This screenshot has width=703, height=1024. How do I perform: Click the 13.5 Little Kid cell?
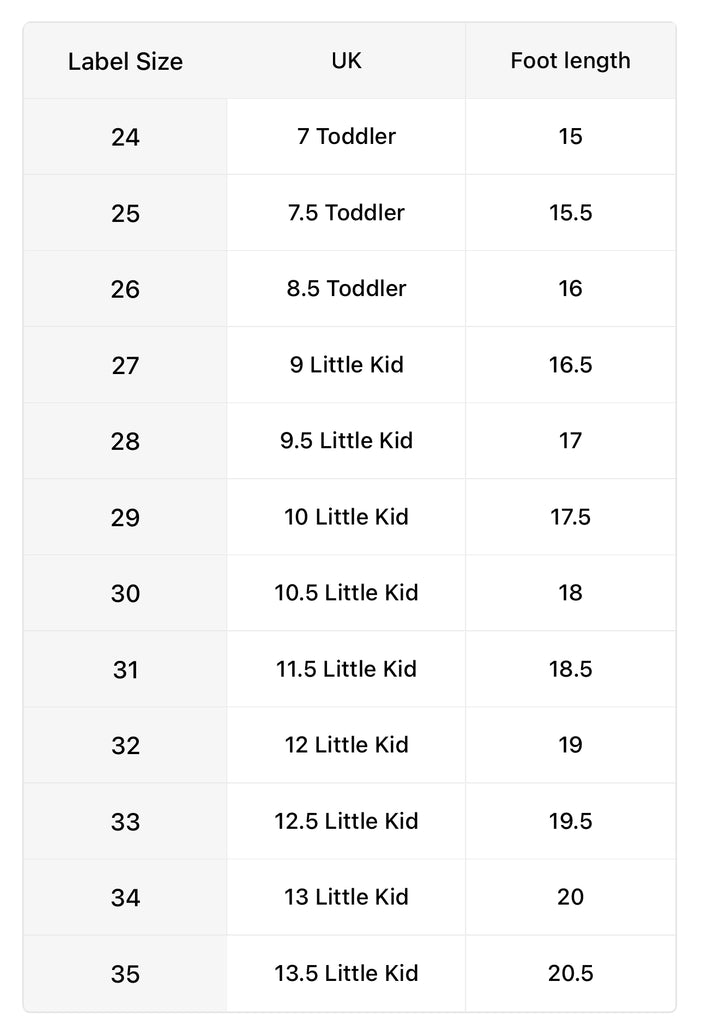(346, 973)
